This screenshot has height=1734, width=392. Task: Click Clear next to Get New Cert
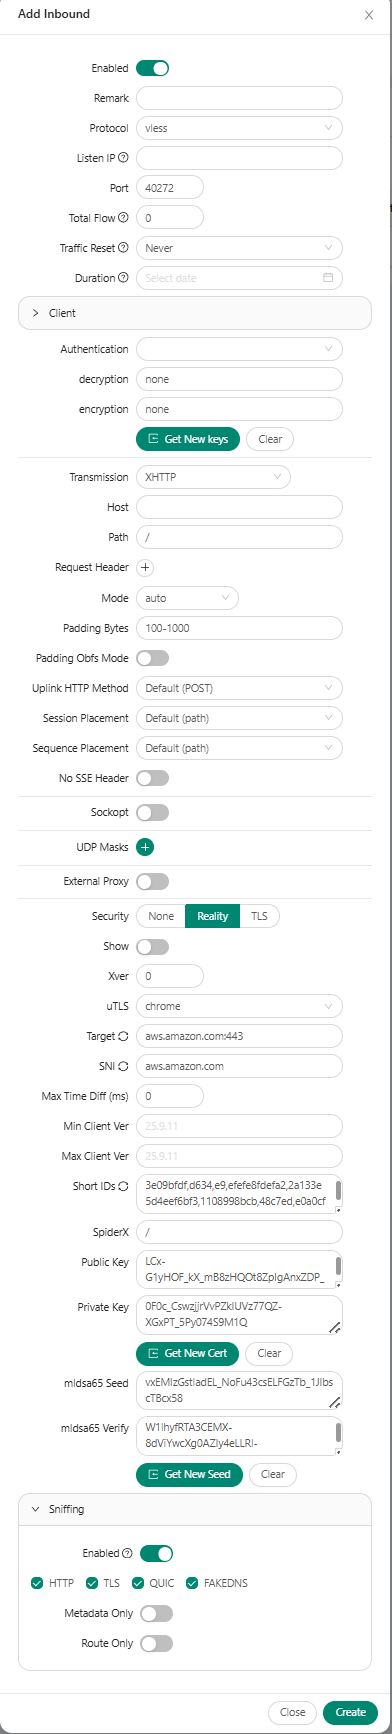click(269, 1353)
